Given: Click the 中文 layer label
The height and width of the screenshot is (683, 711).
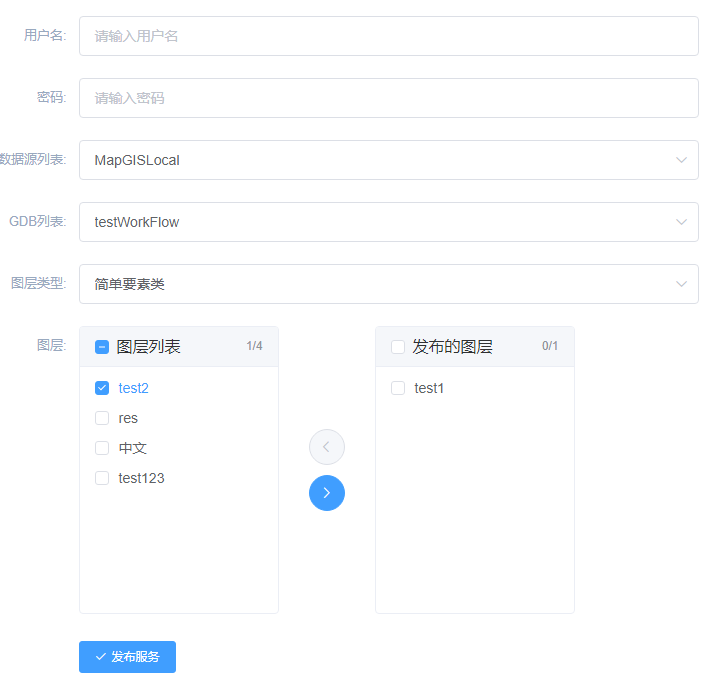Looking at the screenshot, I should (x=132, y=448).
